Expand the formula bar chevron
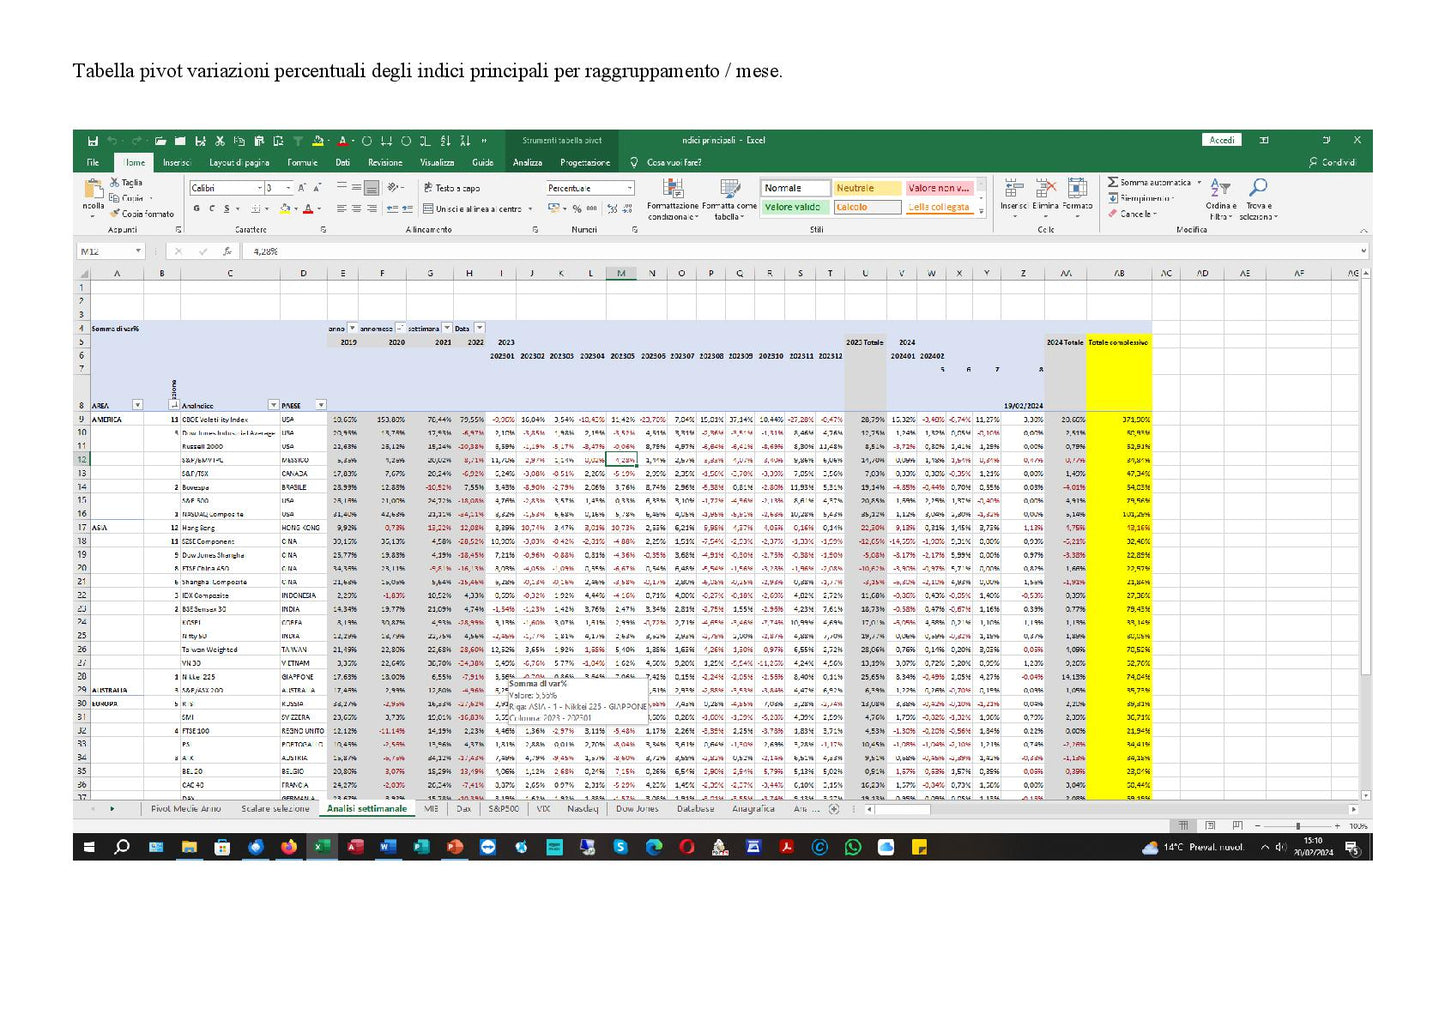The width and height of the screenshot is (1445, 1021). coord(1363,251)
